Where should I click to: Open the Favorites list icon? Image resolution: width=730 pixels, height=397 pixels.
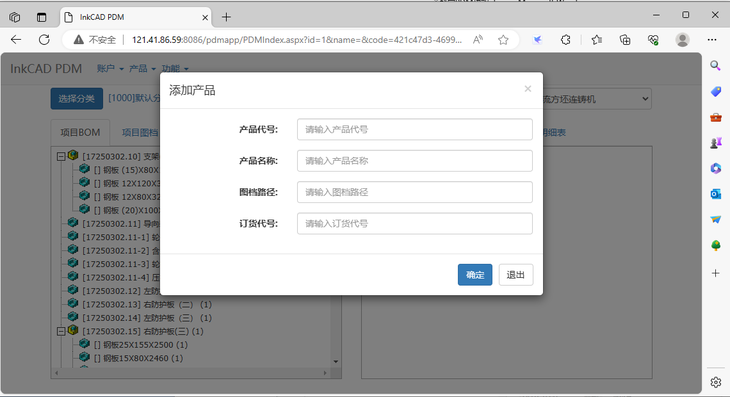596,40
